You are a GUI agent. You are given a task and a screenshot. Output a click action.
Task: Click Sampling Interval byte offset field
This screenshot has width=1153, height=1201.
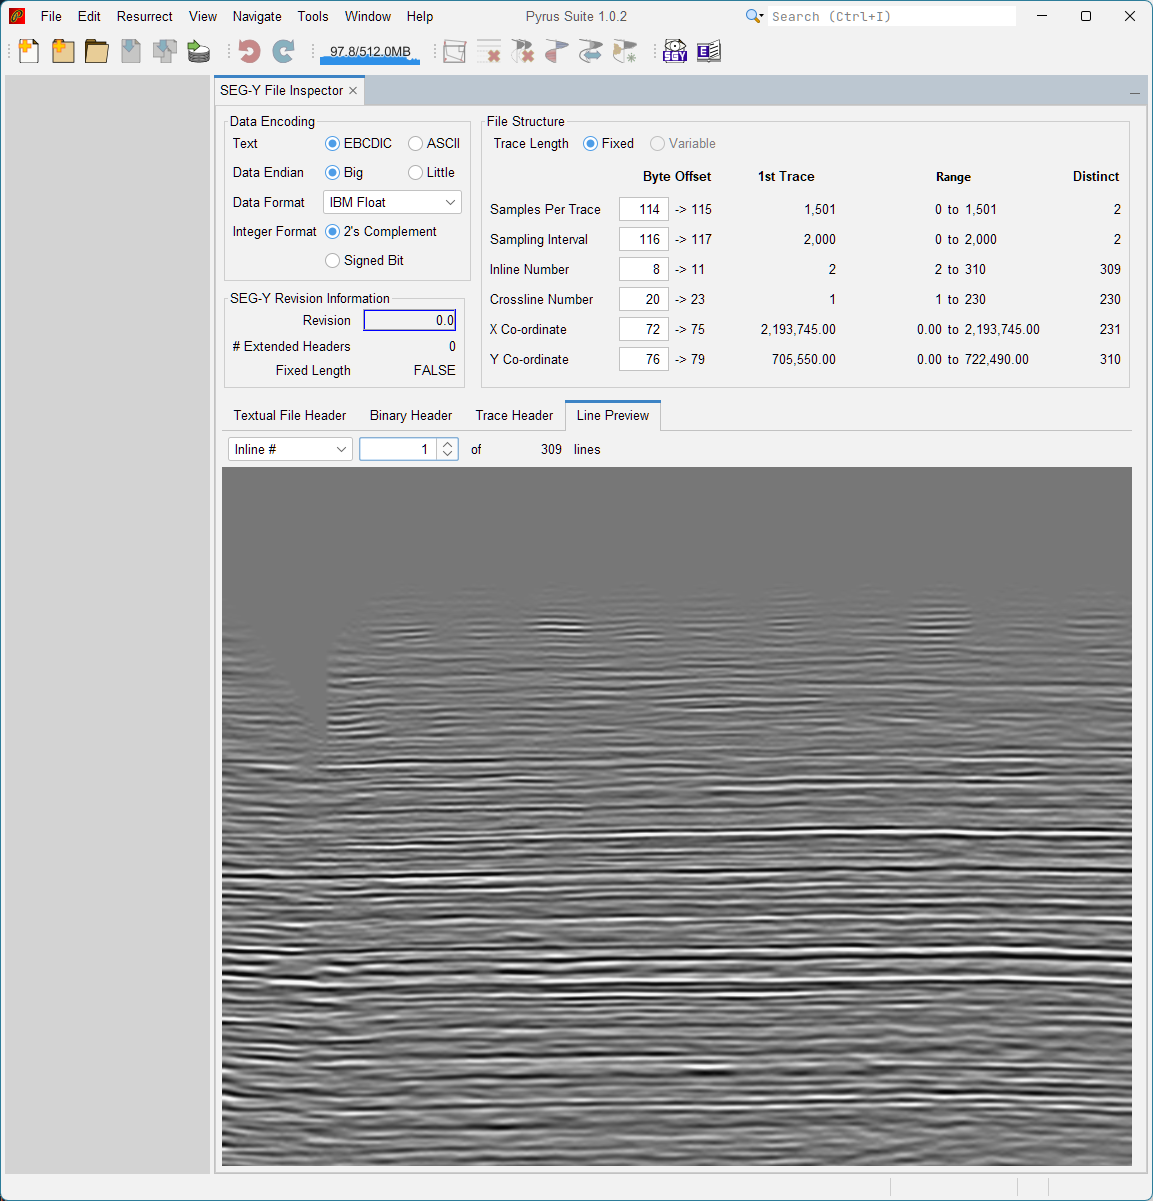click(x=644, y=239)
